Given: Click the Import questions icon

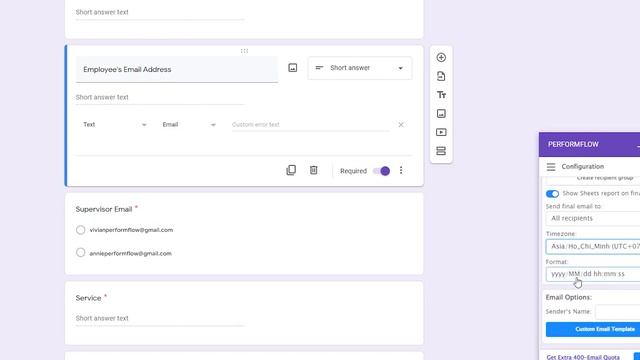Looking at the screenshot, I should (x=441, y=76).
